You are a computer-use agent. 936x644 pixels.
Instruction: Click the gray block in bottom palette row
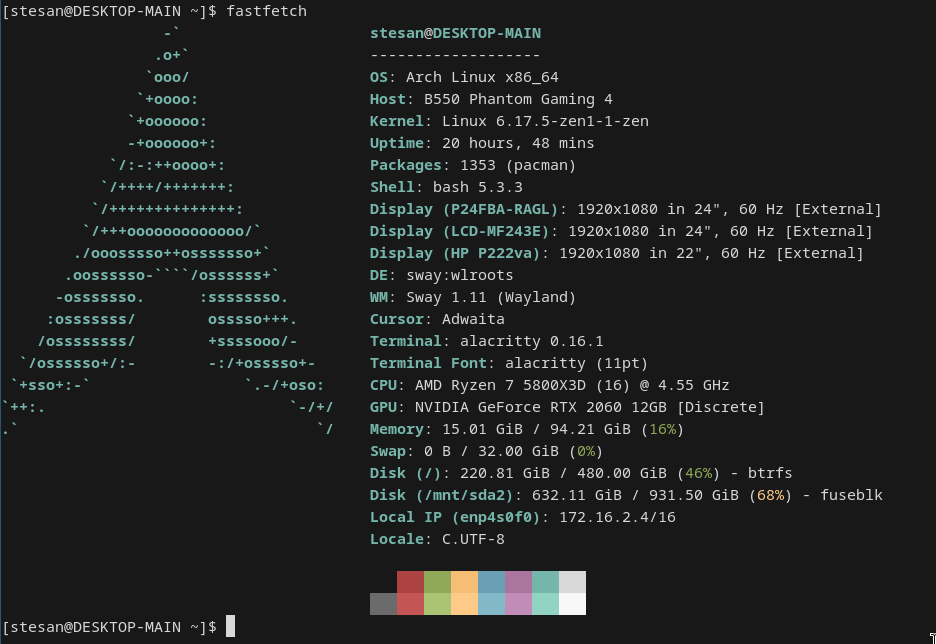(x=383, y=604)
